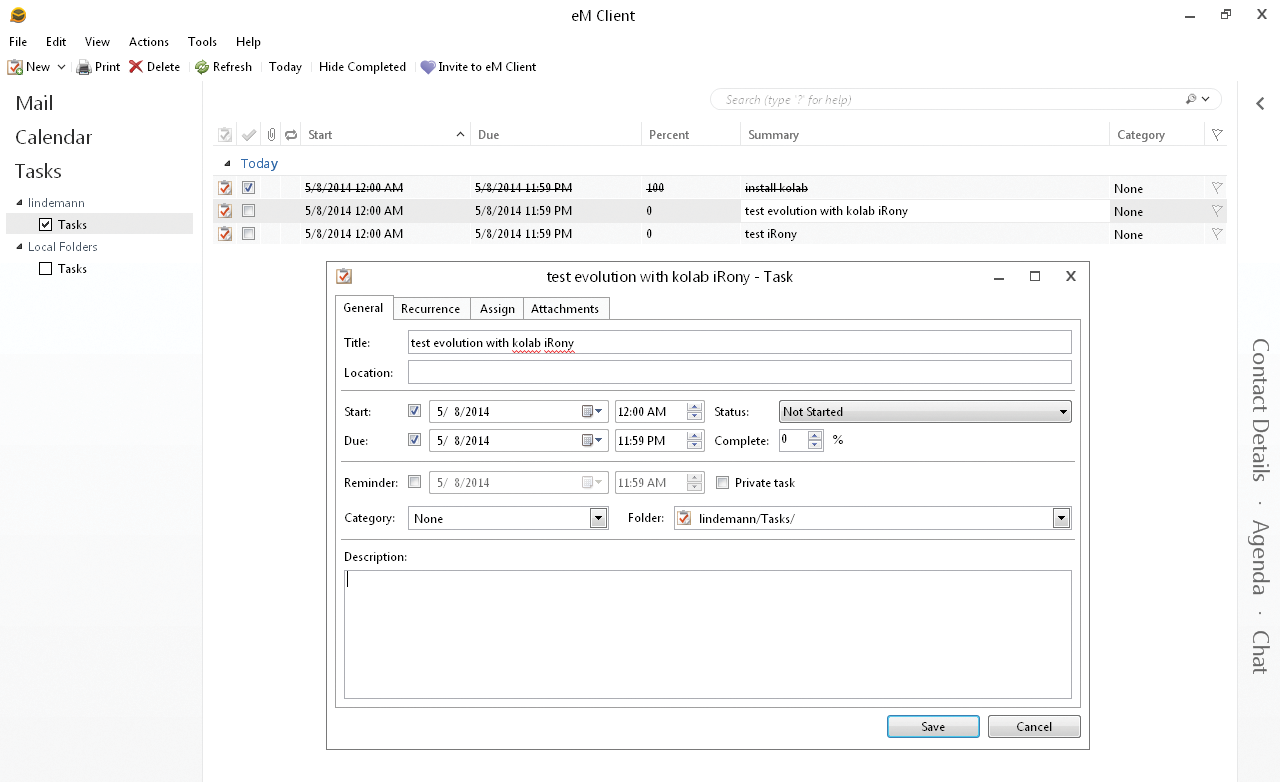Toggle the Due date checkbox
The width and height of the screenshot is (1280, 782).
414,440
